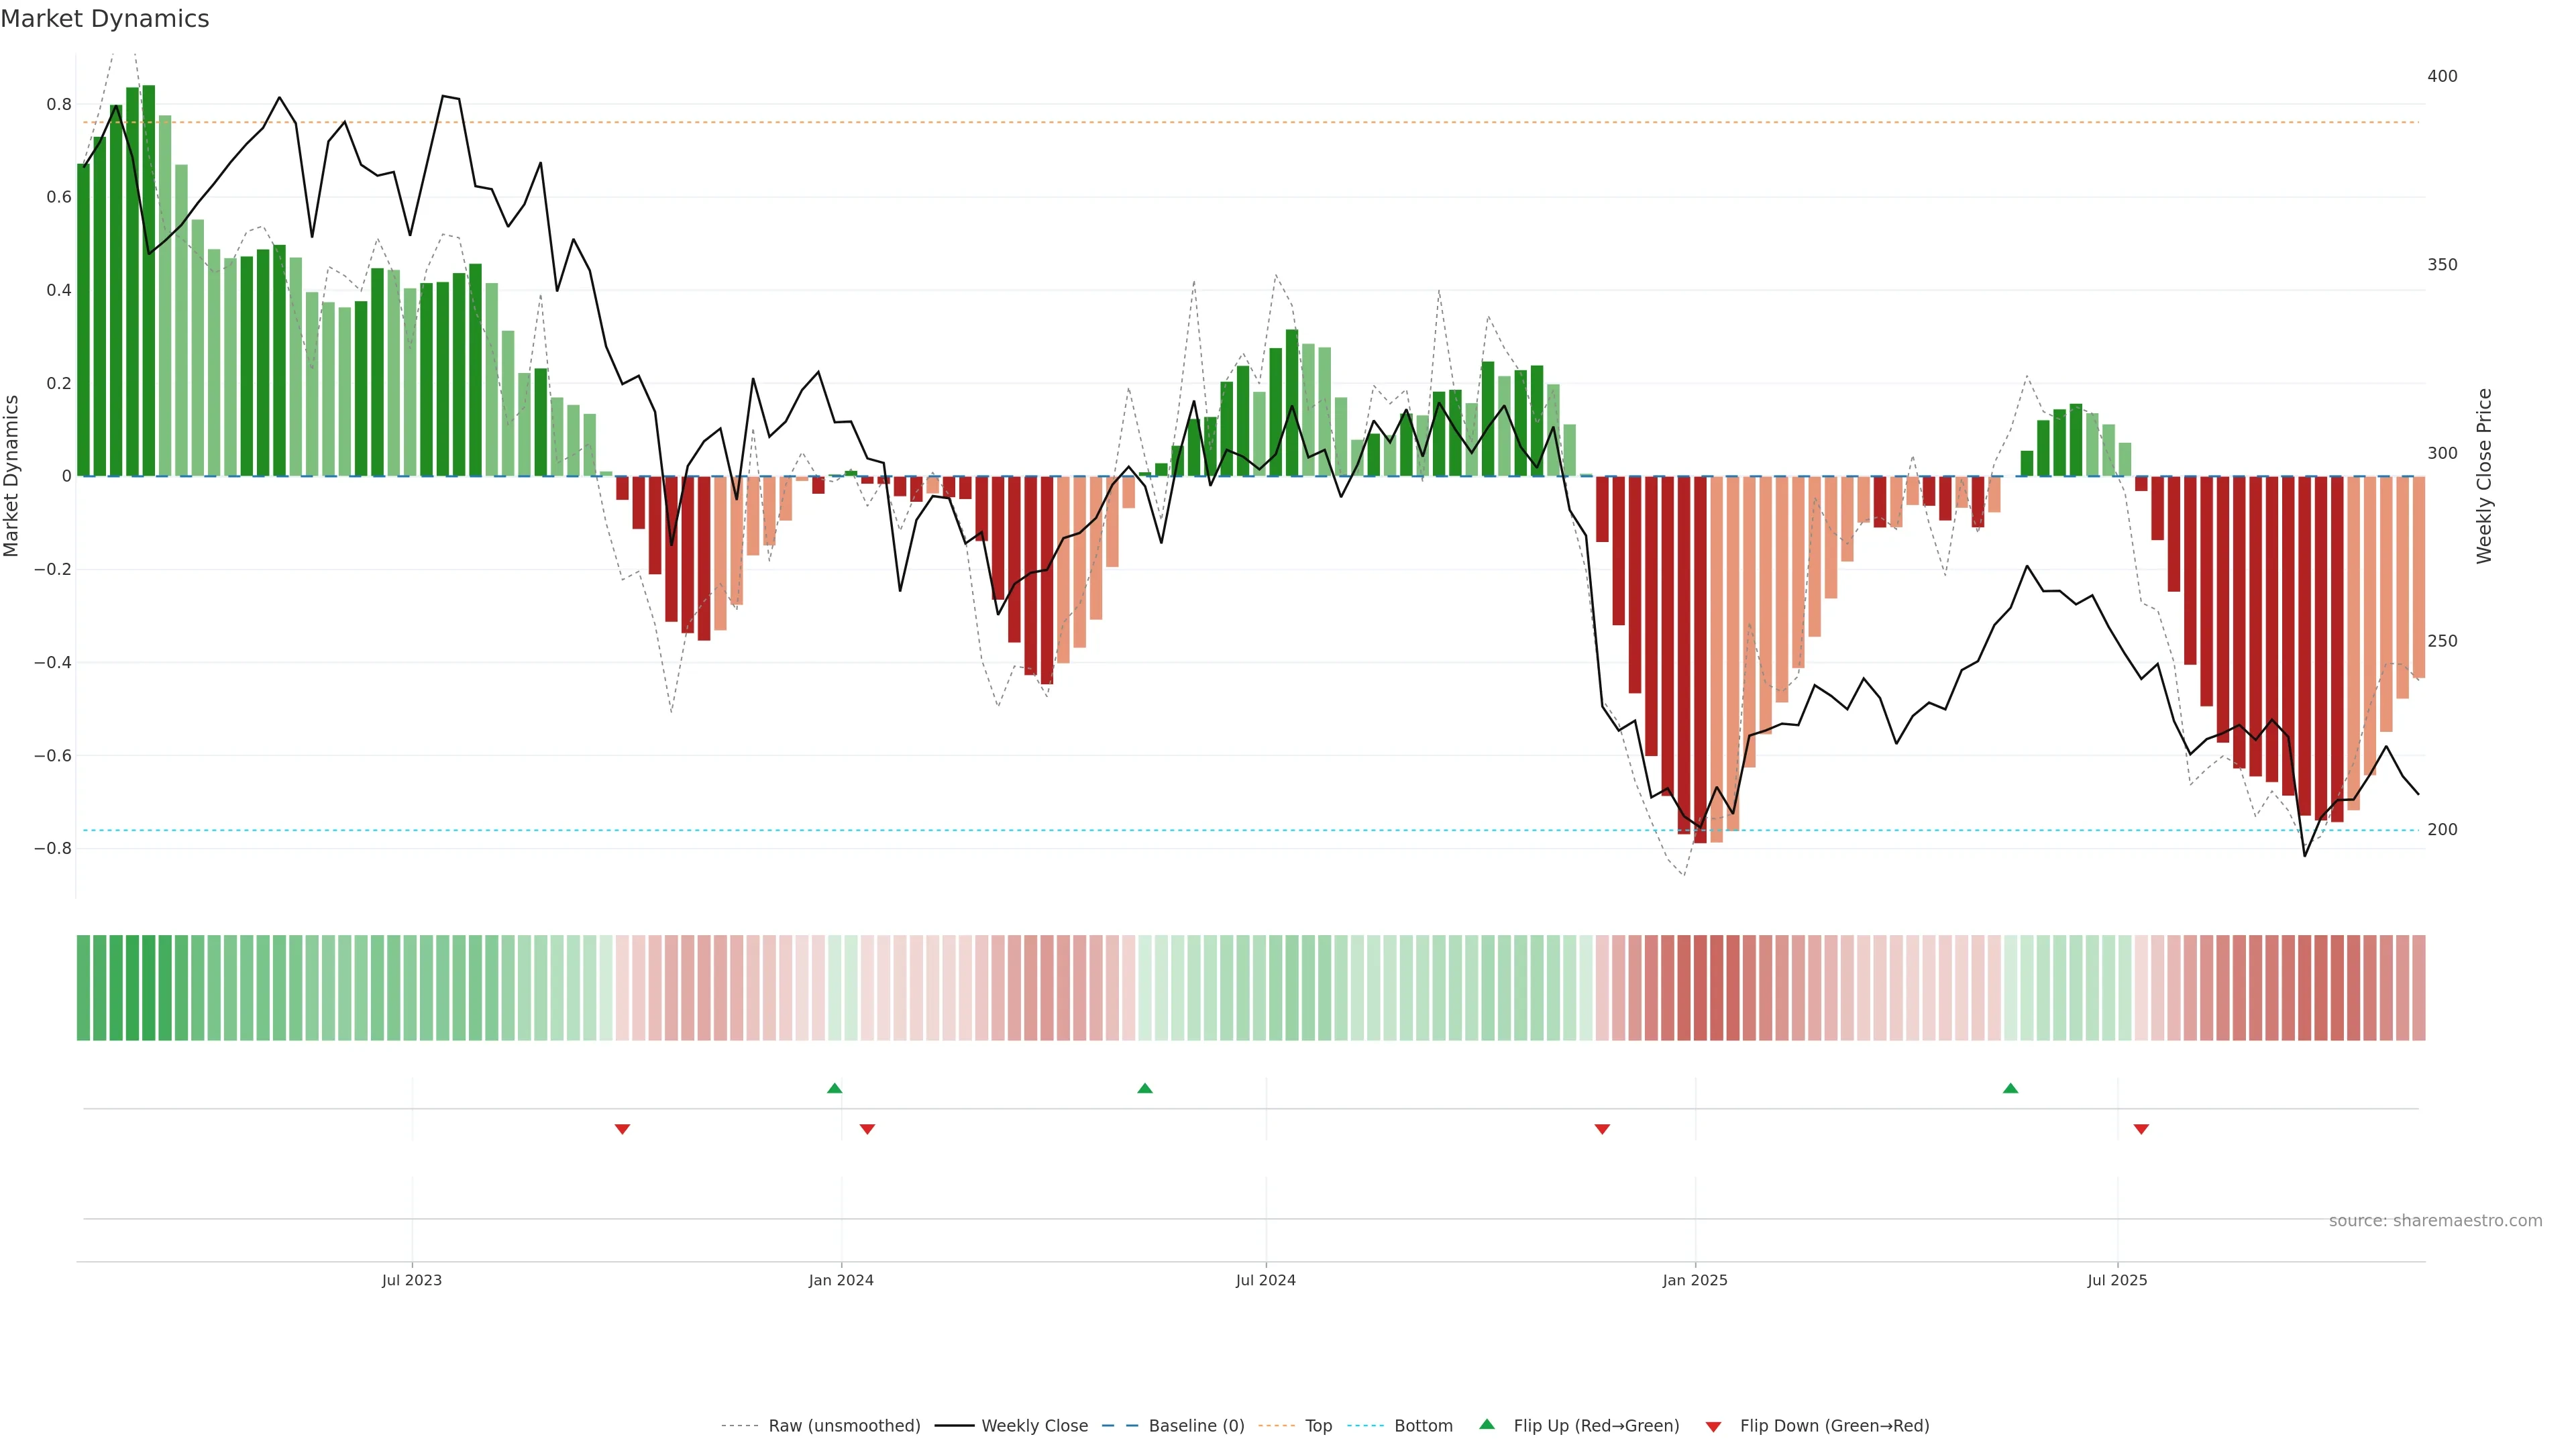This screenshot has height=1449, width=2576.
Task: Click green triangle icon in the legend
Action: 1487,1424
